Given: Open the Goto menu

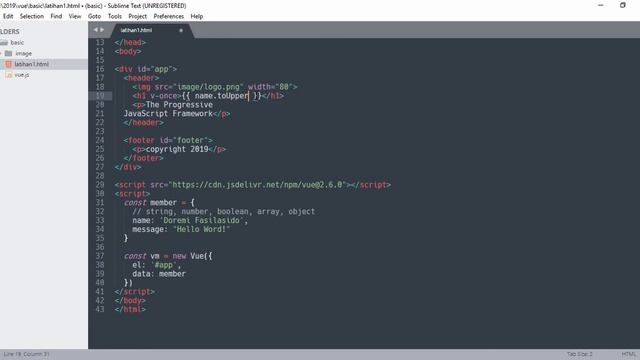Looking at the screenshot, I should click(94, 16).
